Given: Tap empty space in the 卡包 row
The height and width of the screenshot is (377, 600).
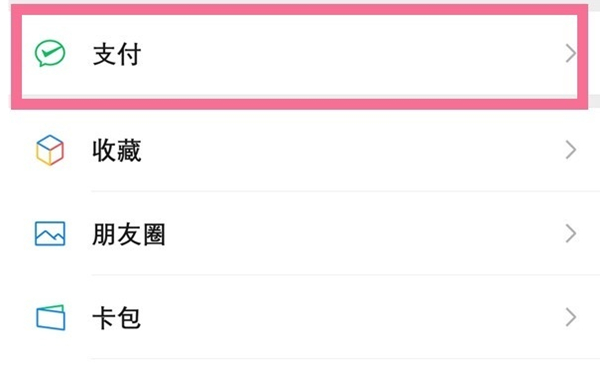Looking at the screenshot, I should click(x=344, y=318).
